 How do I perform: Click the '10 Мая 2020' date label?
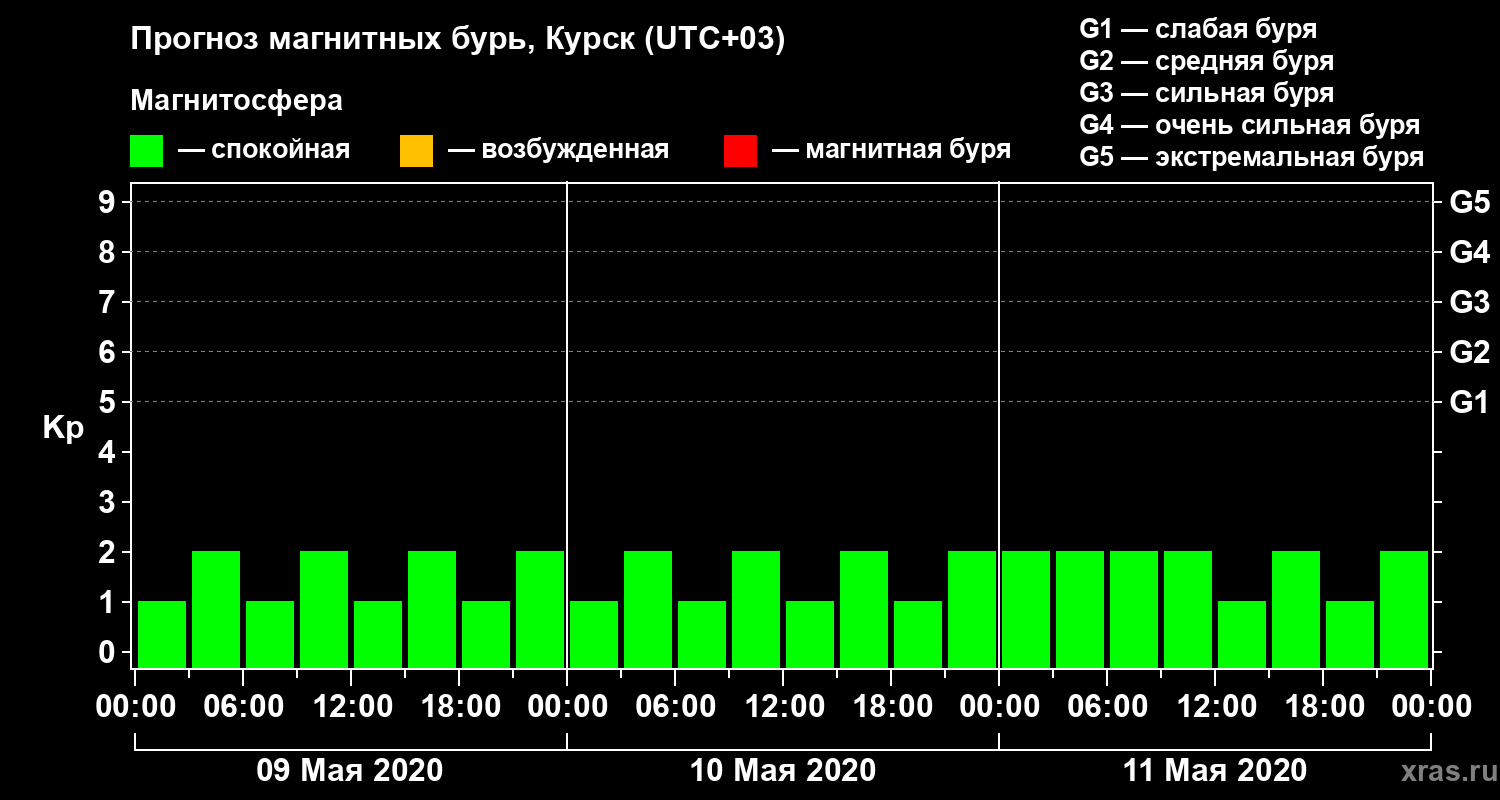(783, 771)
